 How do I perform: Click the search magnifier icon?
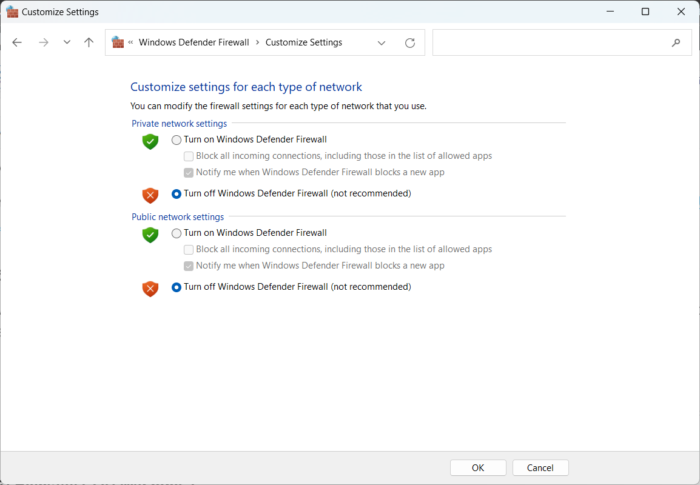click(x=676, y=43)
